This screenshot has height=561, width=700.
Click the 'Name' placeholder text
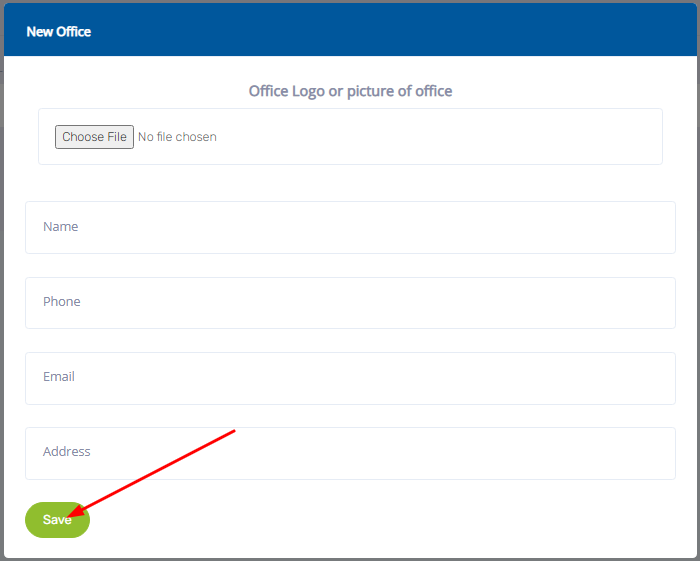coord(60,227)
